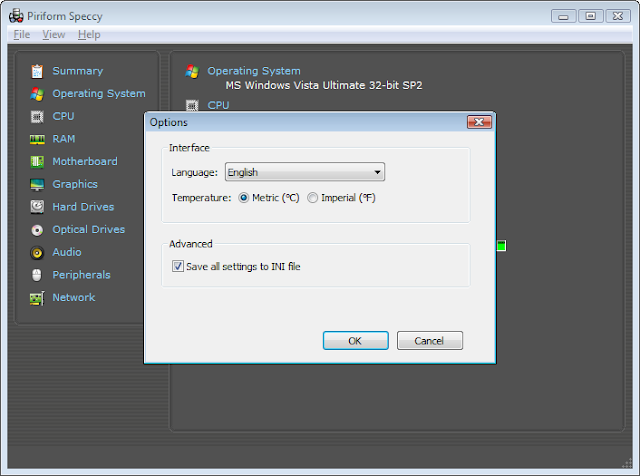
Task: Click the Operating System Windows flag sidebar icon
Action: coord(37,94)
